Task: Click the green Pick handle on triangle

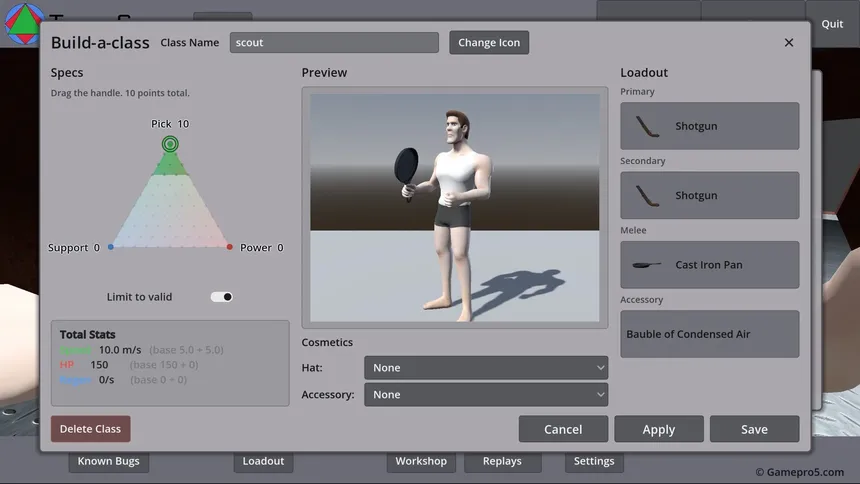Action: 170,144
